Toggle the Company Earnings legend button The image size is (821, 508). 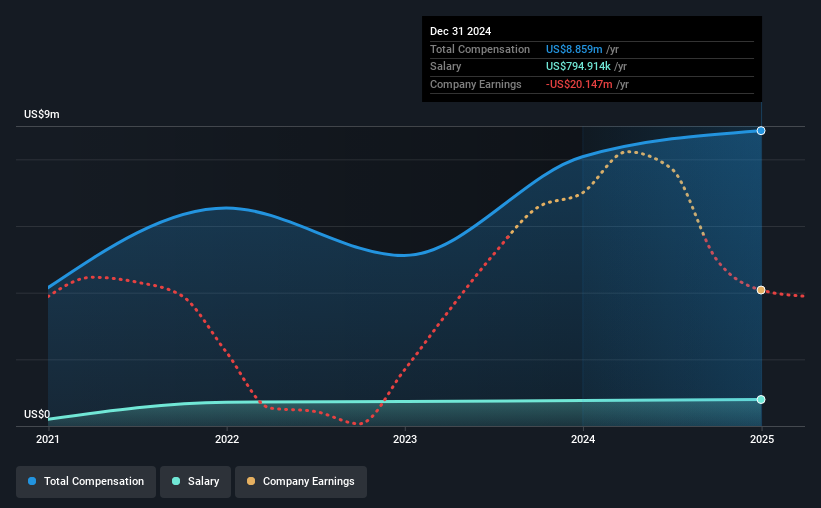(301, 481)
